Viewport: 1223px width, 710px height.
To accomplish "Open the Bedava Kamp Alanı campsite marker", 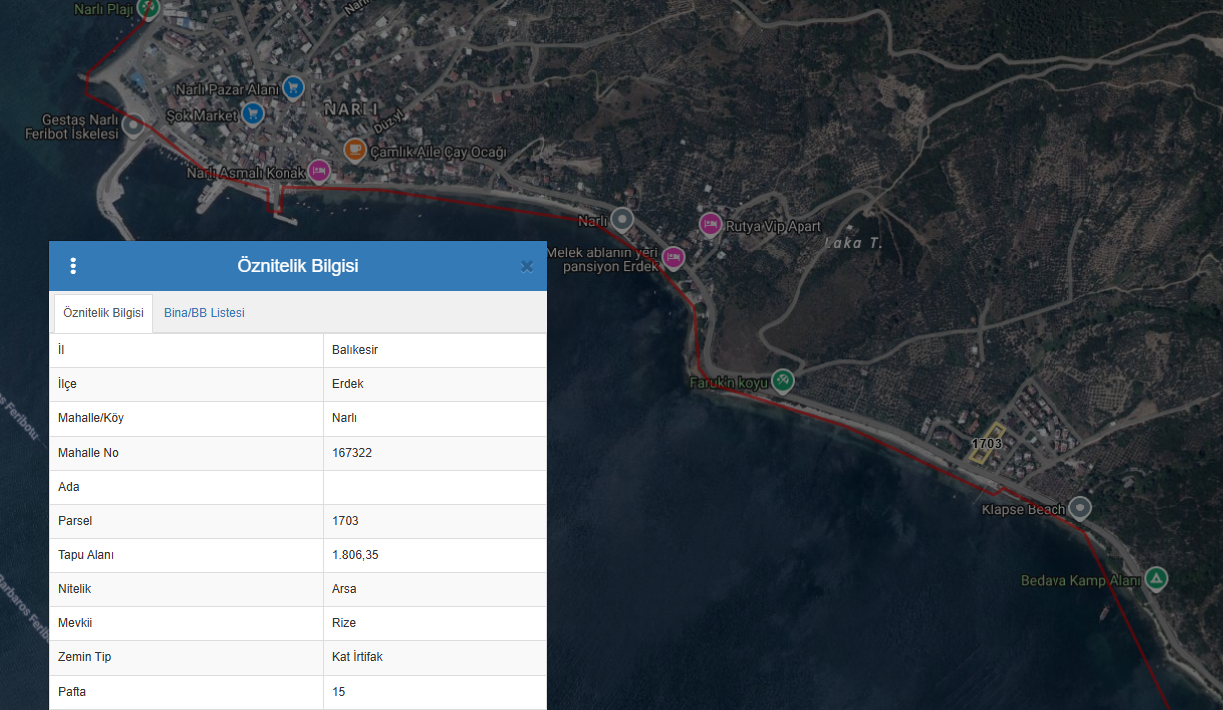I will coord(1156,578).
